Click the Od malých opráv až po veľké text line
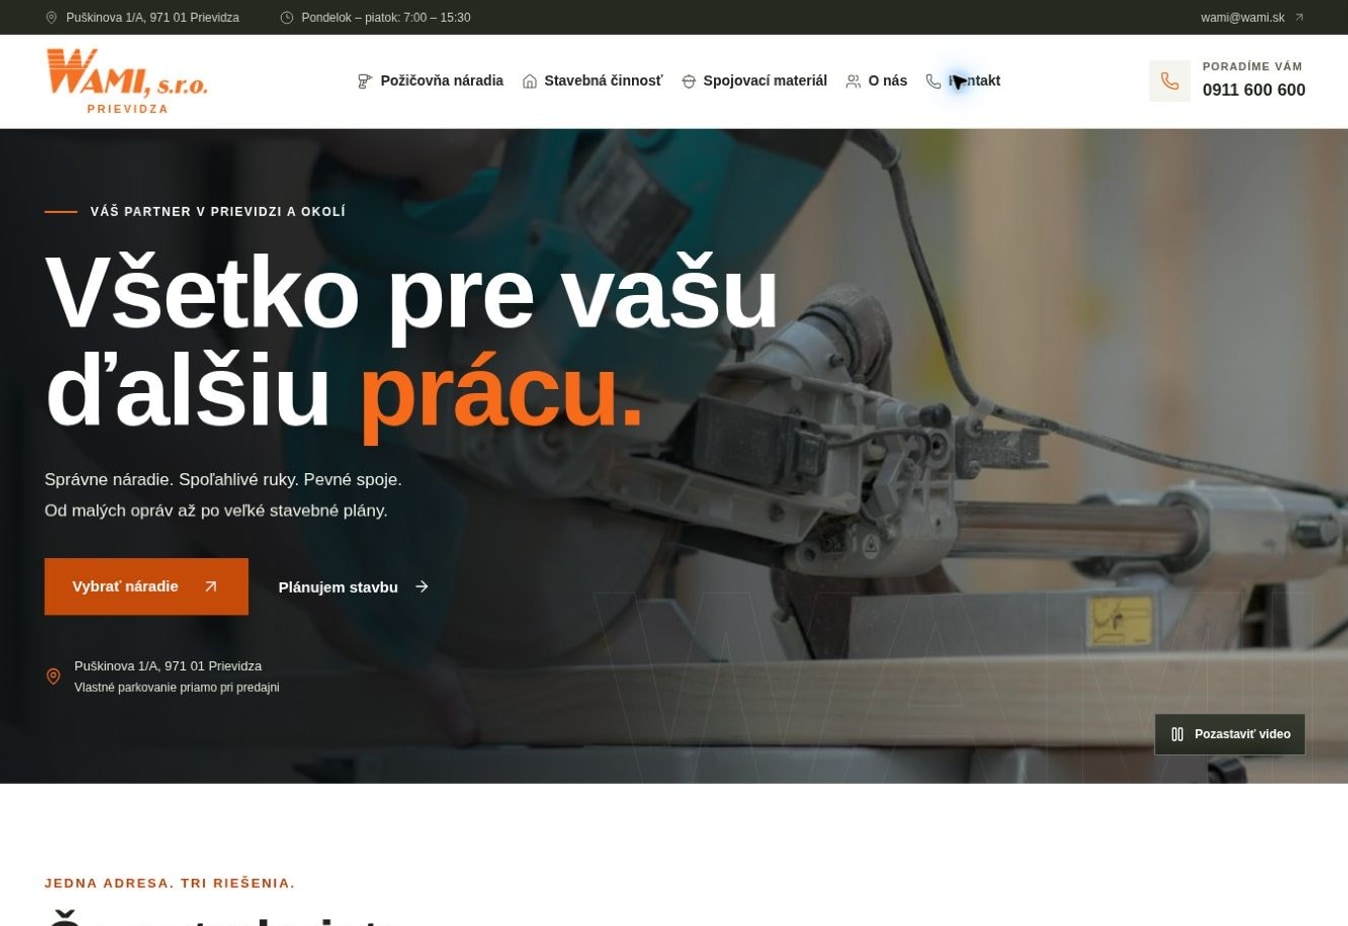This screenshot has height=926, width=1348. click(216, 511)
